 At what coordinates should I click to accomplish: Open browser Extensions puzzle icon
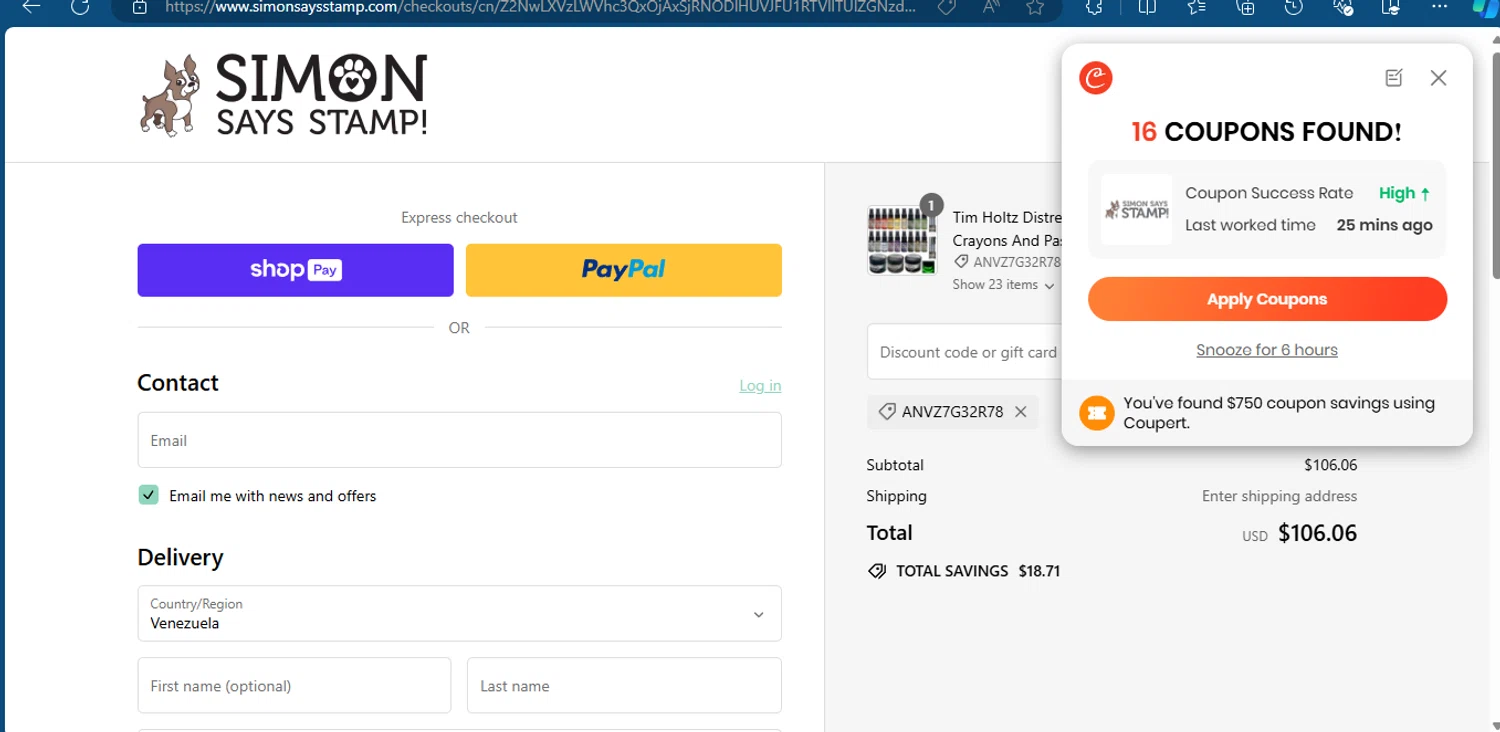[1094, 7]
